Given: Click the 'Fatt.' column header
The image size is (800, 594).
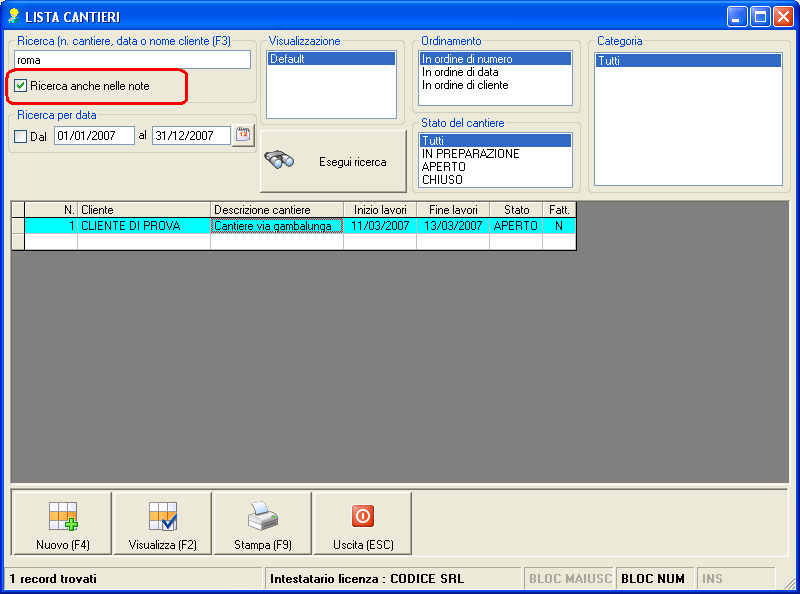Looking at the screenshot, I should point(559,210).
